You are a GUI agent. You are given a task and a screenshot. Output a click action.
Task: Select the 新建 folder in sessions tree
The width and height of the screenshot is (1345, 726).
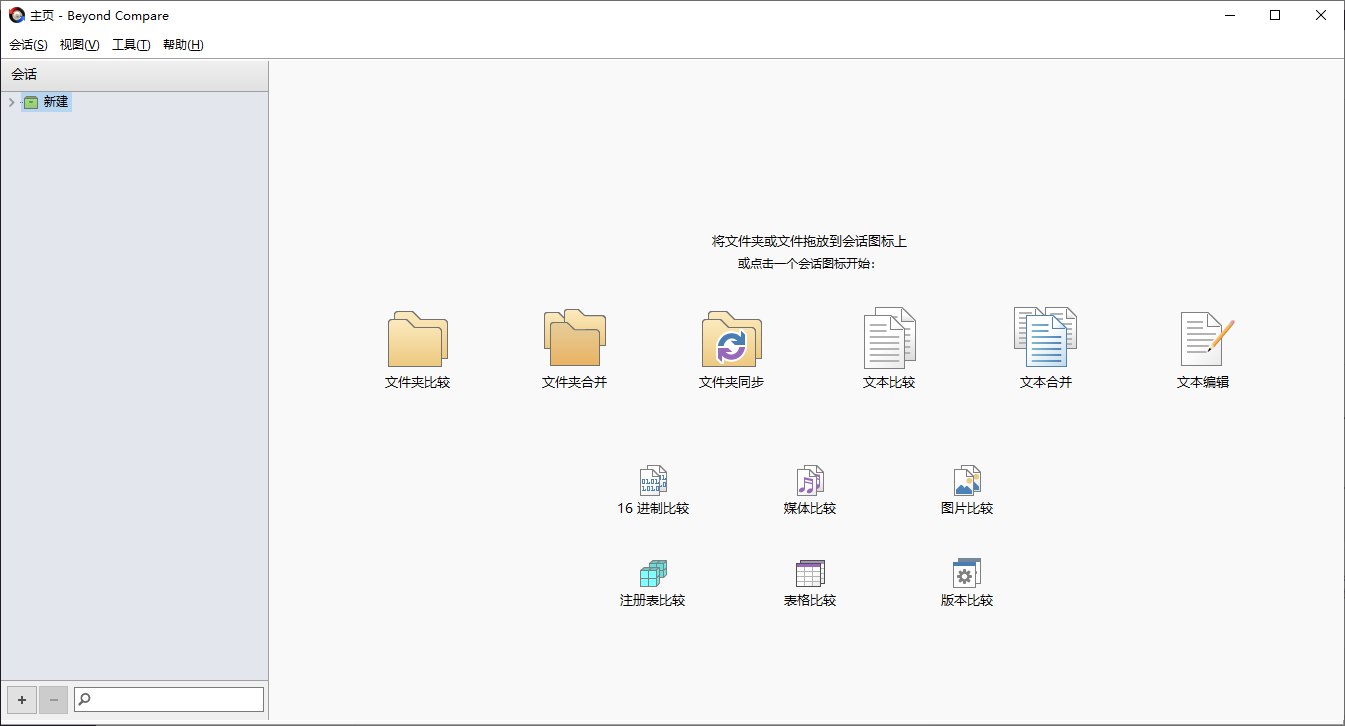click(55, 102)
